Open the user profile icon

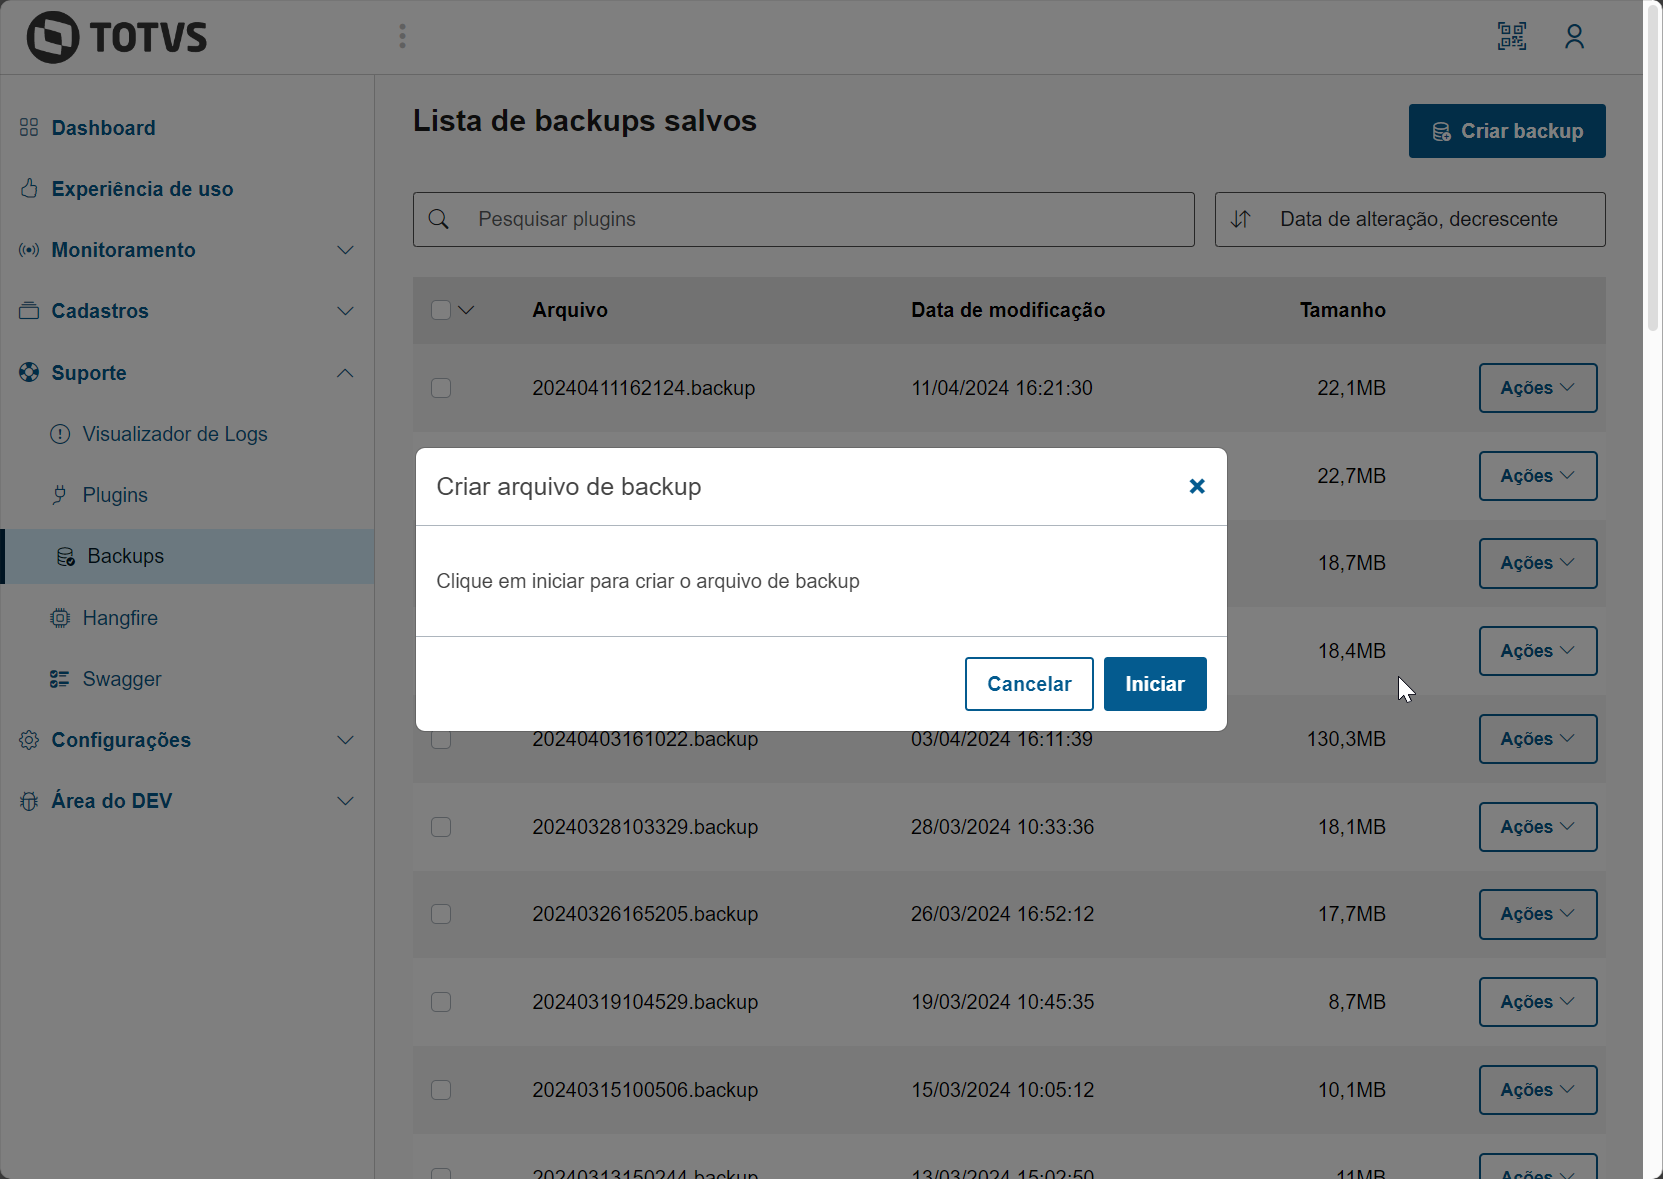click(1574, 37)
